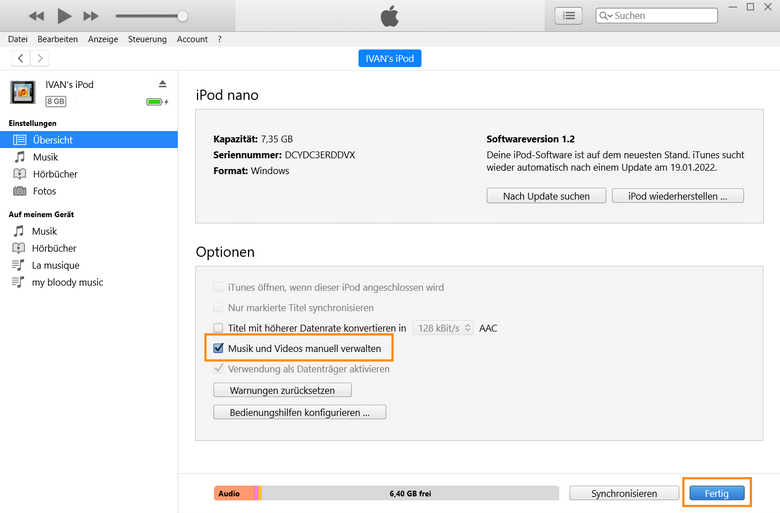Click the Kapazität 7,35 GB text

click(253, 139)
